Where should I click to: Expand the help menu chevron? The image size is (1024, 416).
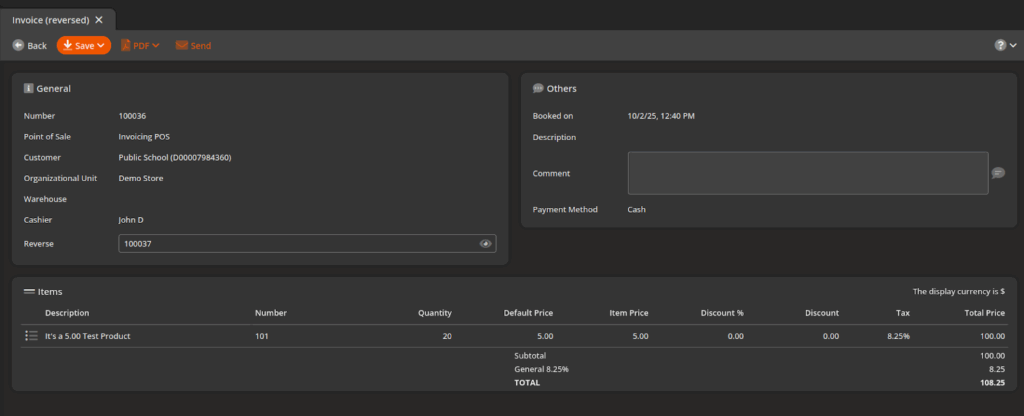click(1013, 45)
